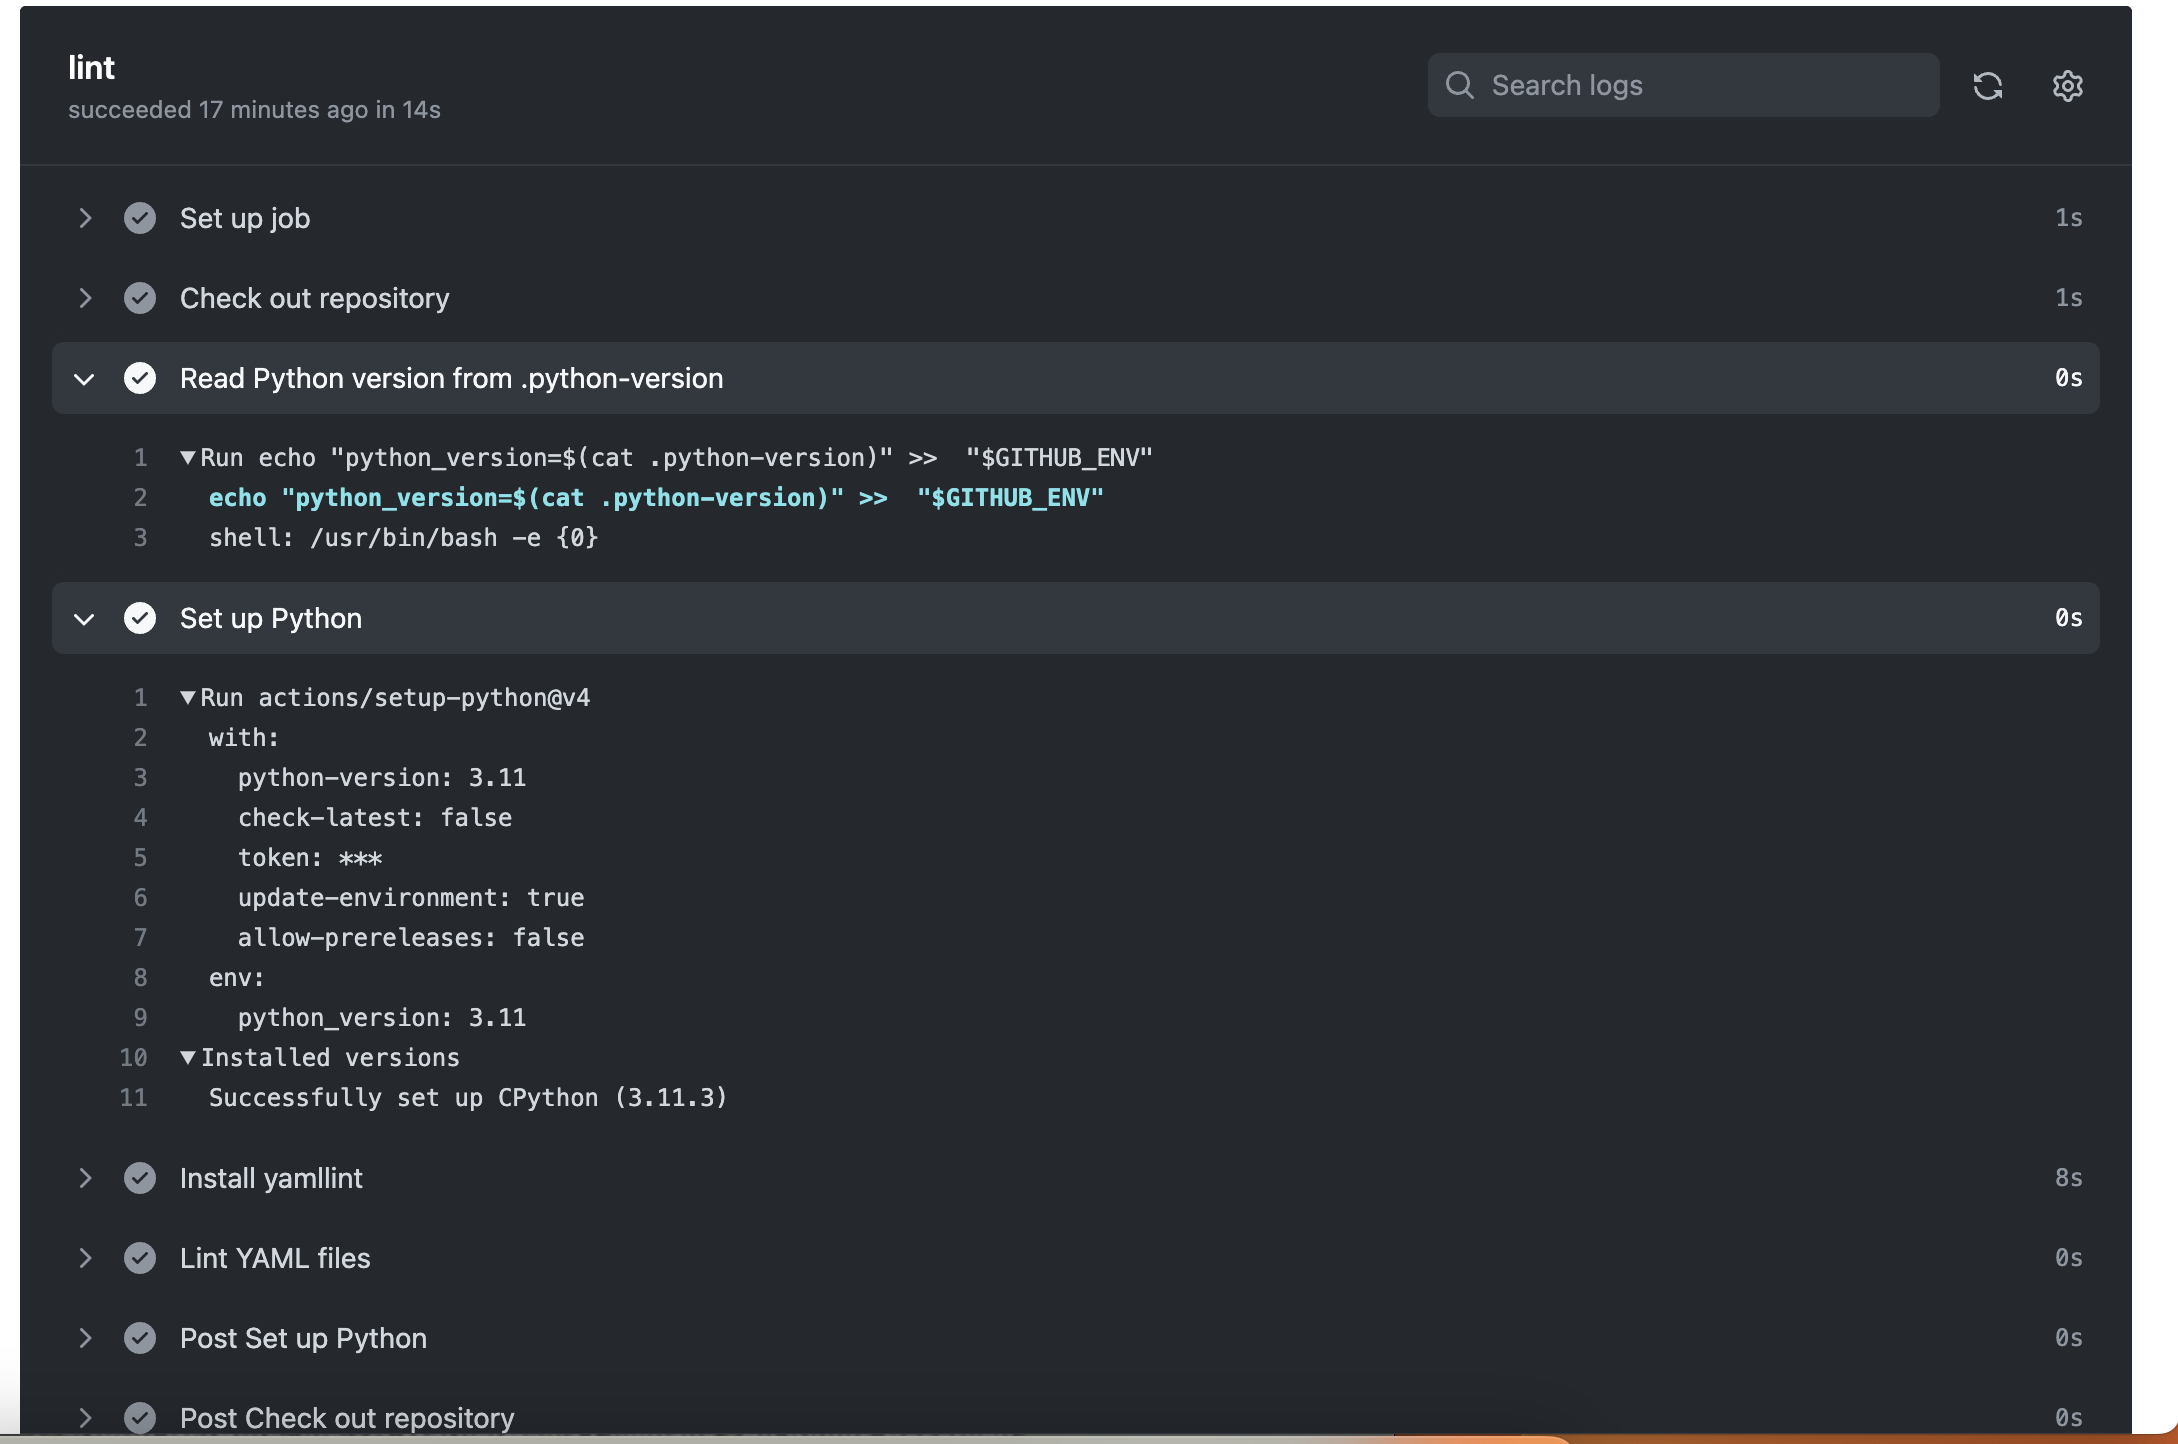2178x1444 pixels.
Task: Click success check icon for Lint YAML files
Action: click(140, 1258)
